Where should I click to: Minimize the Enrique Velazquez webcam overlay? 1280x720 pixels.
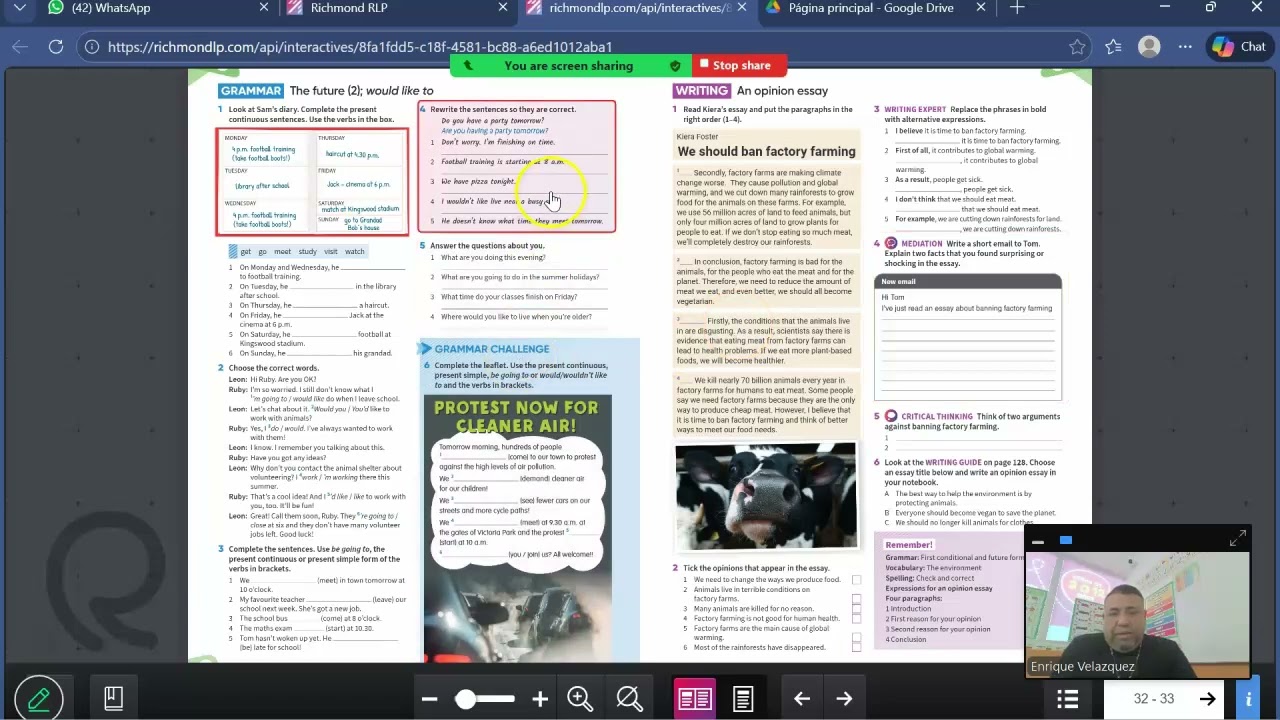[x=1038, y=541]
